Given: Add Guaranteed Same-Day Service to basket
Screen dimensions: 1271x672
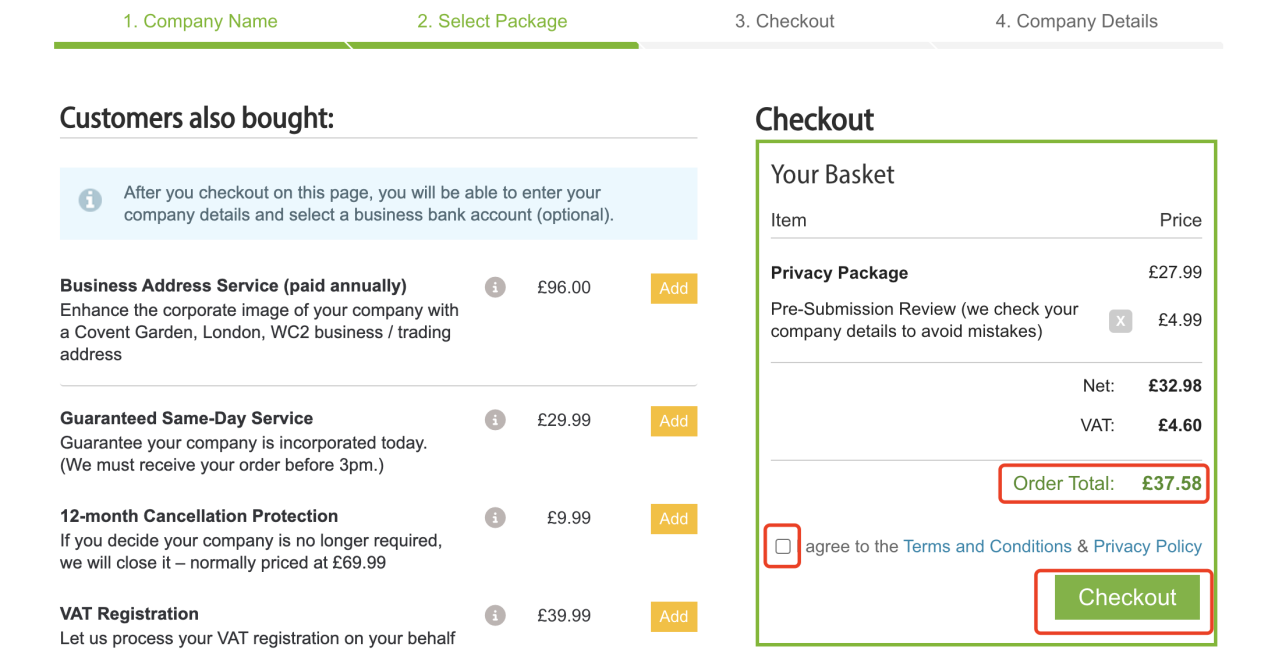Looking at the screenshot, I should 674,421.
